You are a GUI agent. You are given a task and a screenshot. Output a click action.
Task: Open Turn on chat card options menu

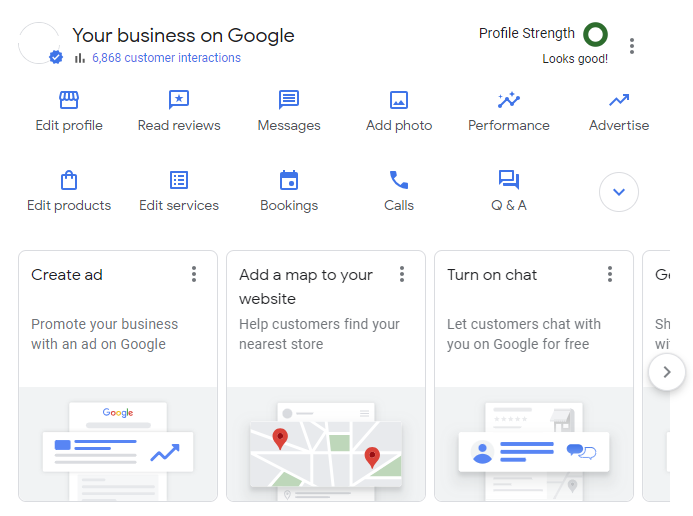pyautogui.click(x=610, y=274)
